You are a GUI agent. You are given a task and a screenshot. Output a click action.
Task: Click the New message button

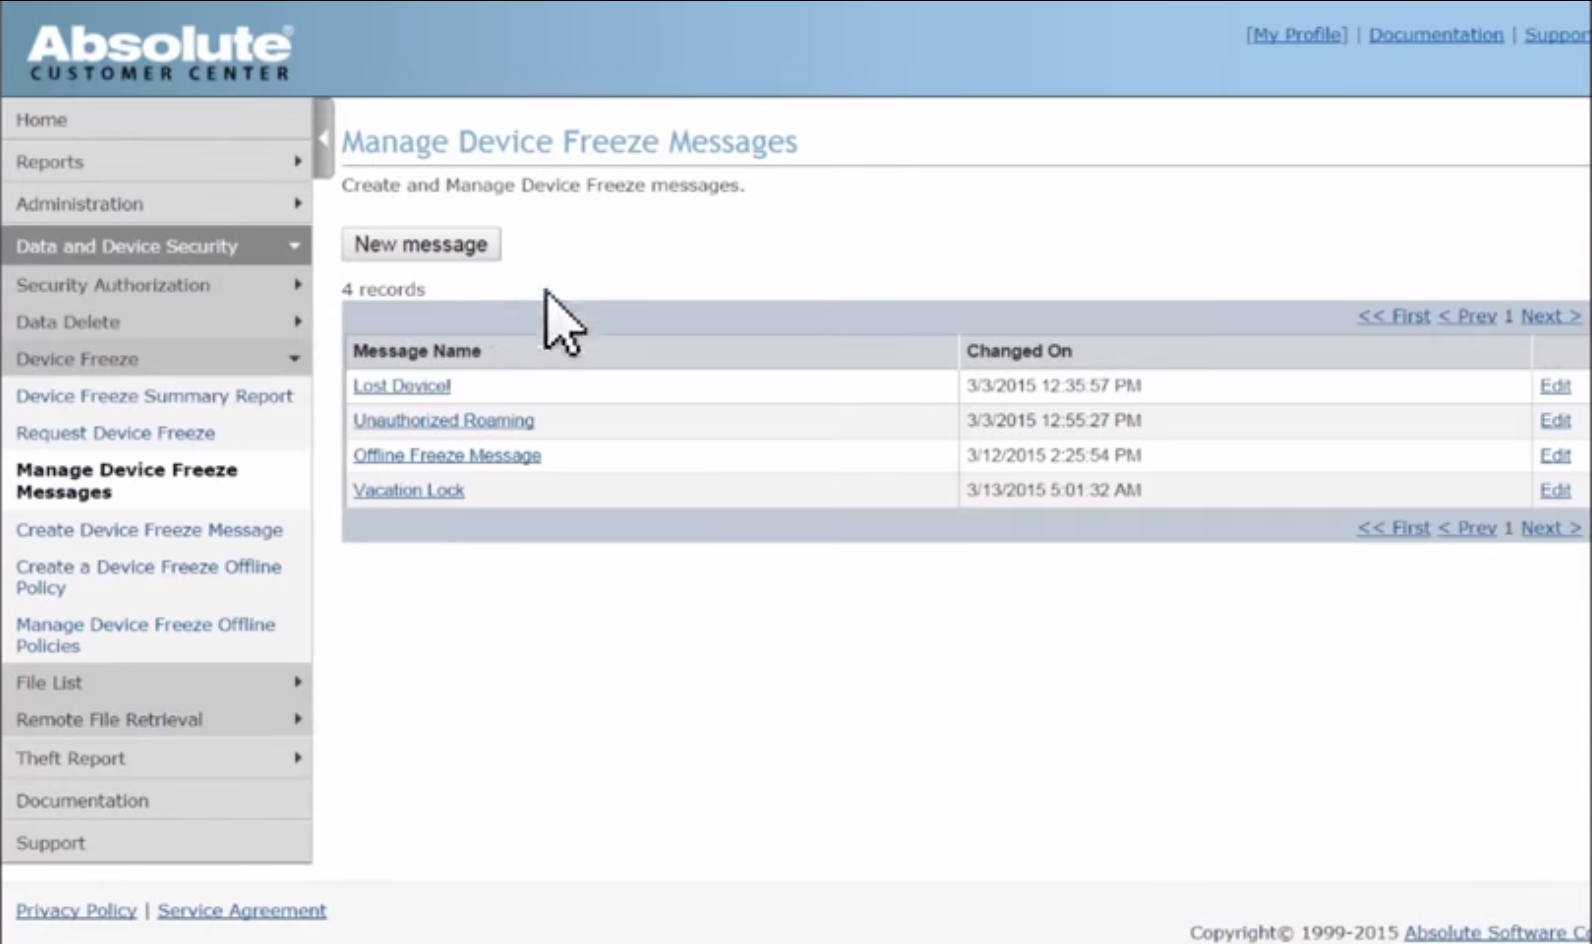pos(421,244)
